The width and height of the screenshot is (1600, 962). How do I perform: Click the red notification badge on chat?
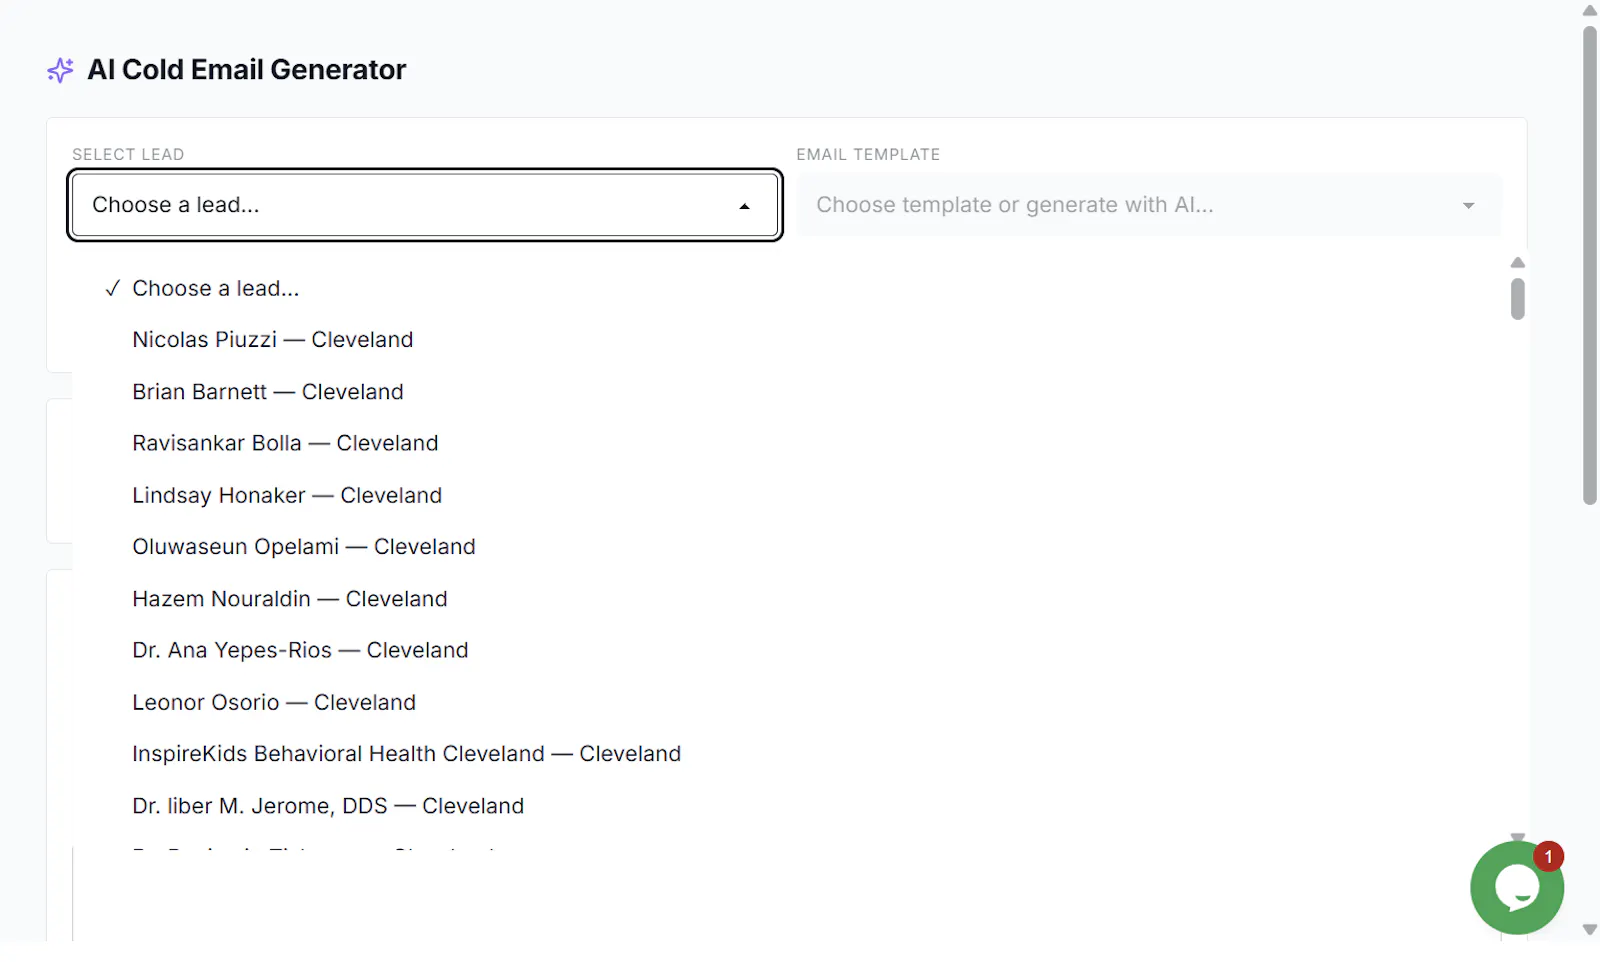tap(1548, 857)
